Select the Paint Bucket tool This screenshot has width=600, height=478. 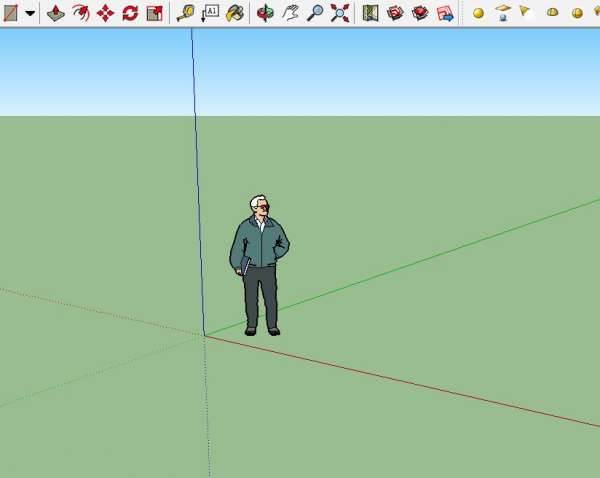click(235, 13)
